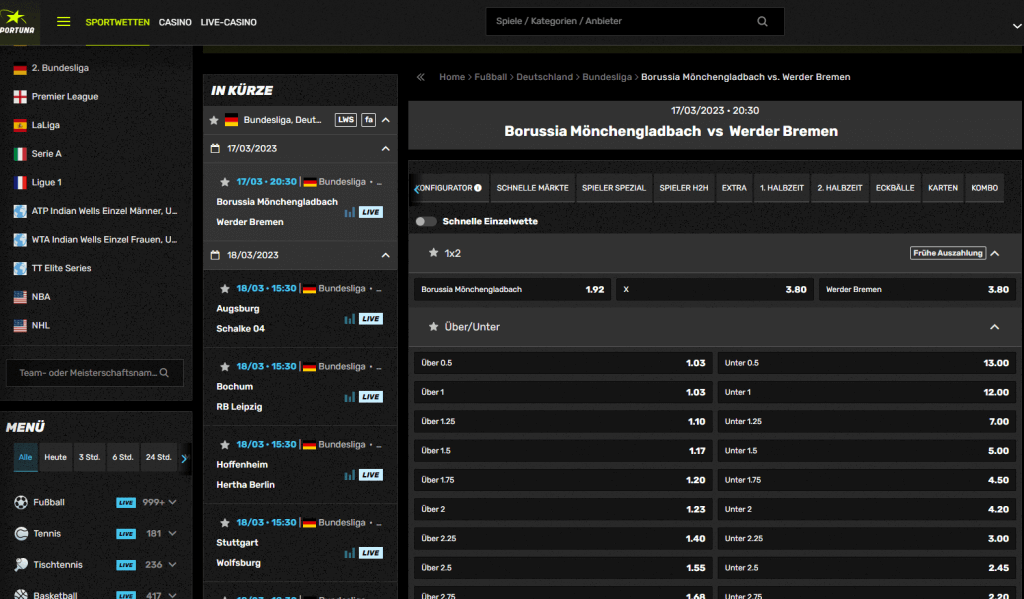Select the 24 Std. time filter
1024x599 pixels.
[159, 457]
